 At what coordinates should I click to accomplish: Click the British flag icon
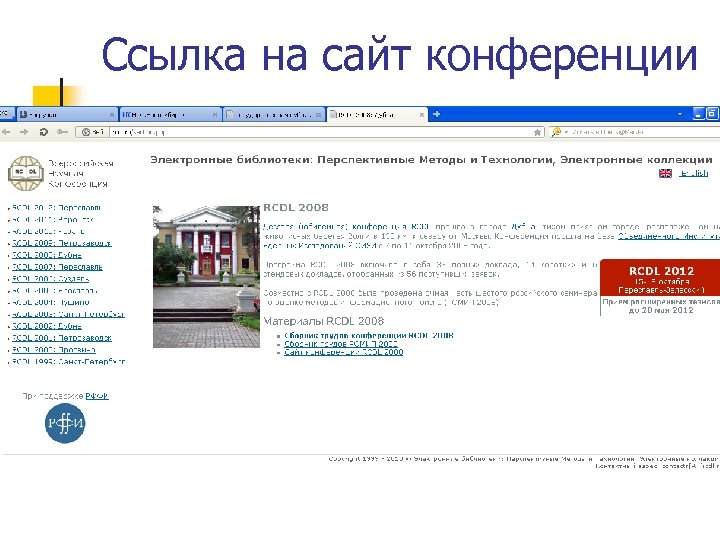pyautogui.click(x=665, y=174)
